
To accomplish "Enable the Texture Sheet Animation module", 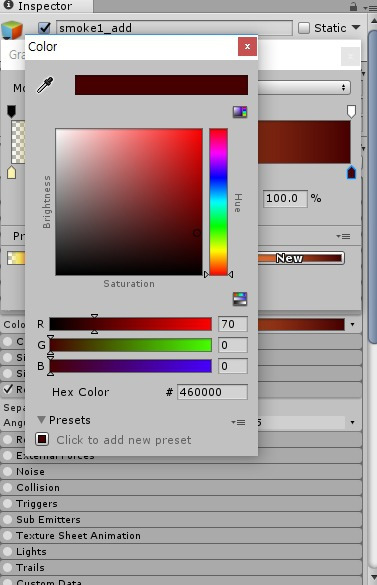I will (7, 535).
